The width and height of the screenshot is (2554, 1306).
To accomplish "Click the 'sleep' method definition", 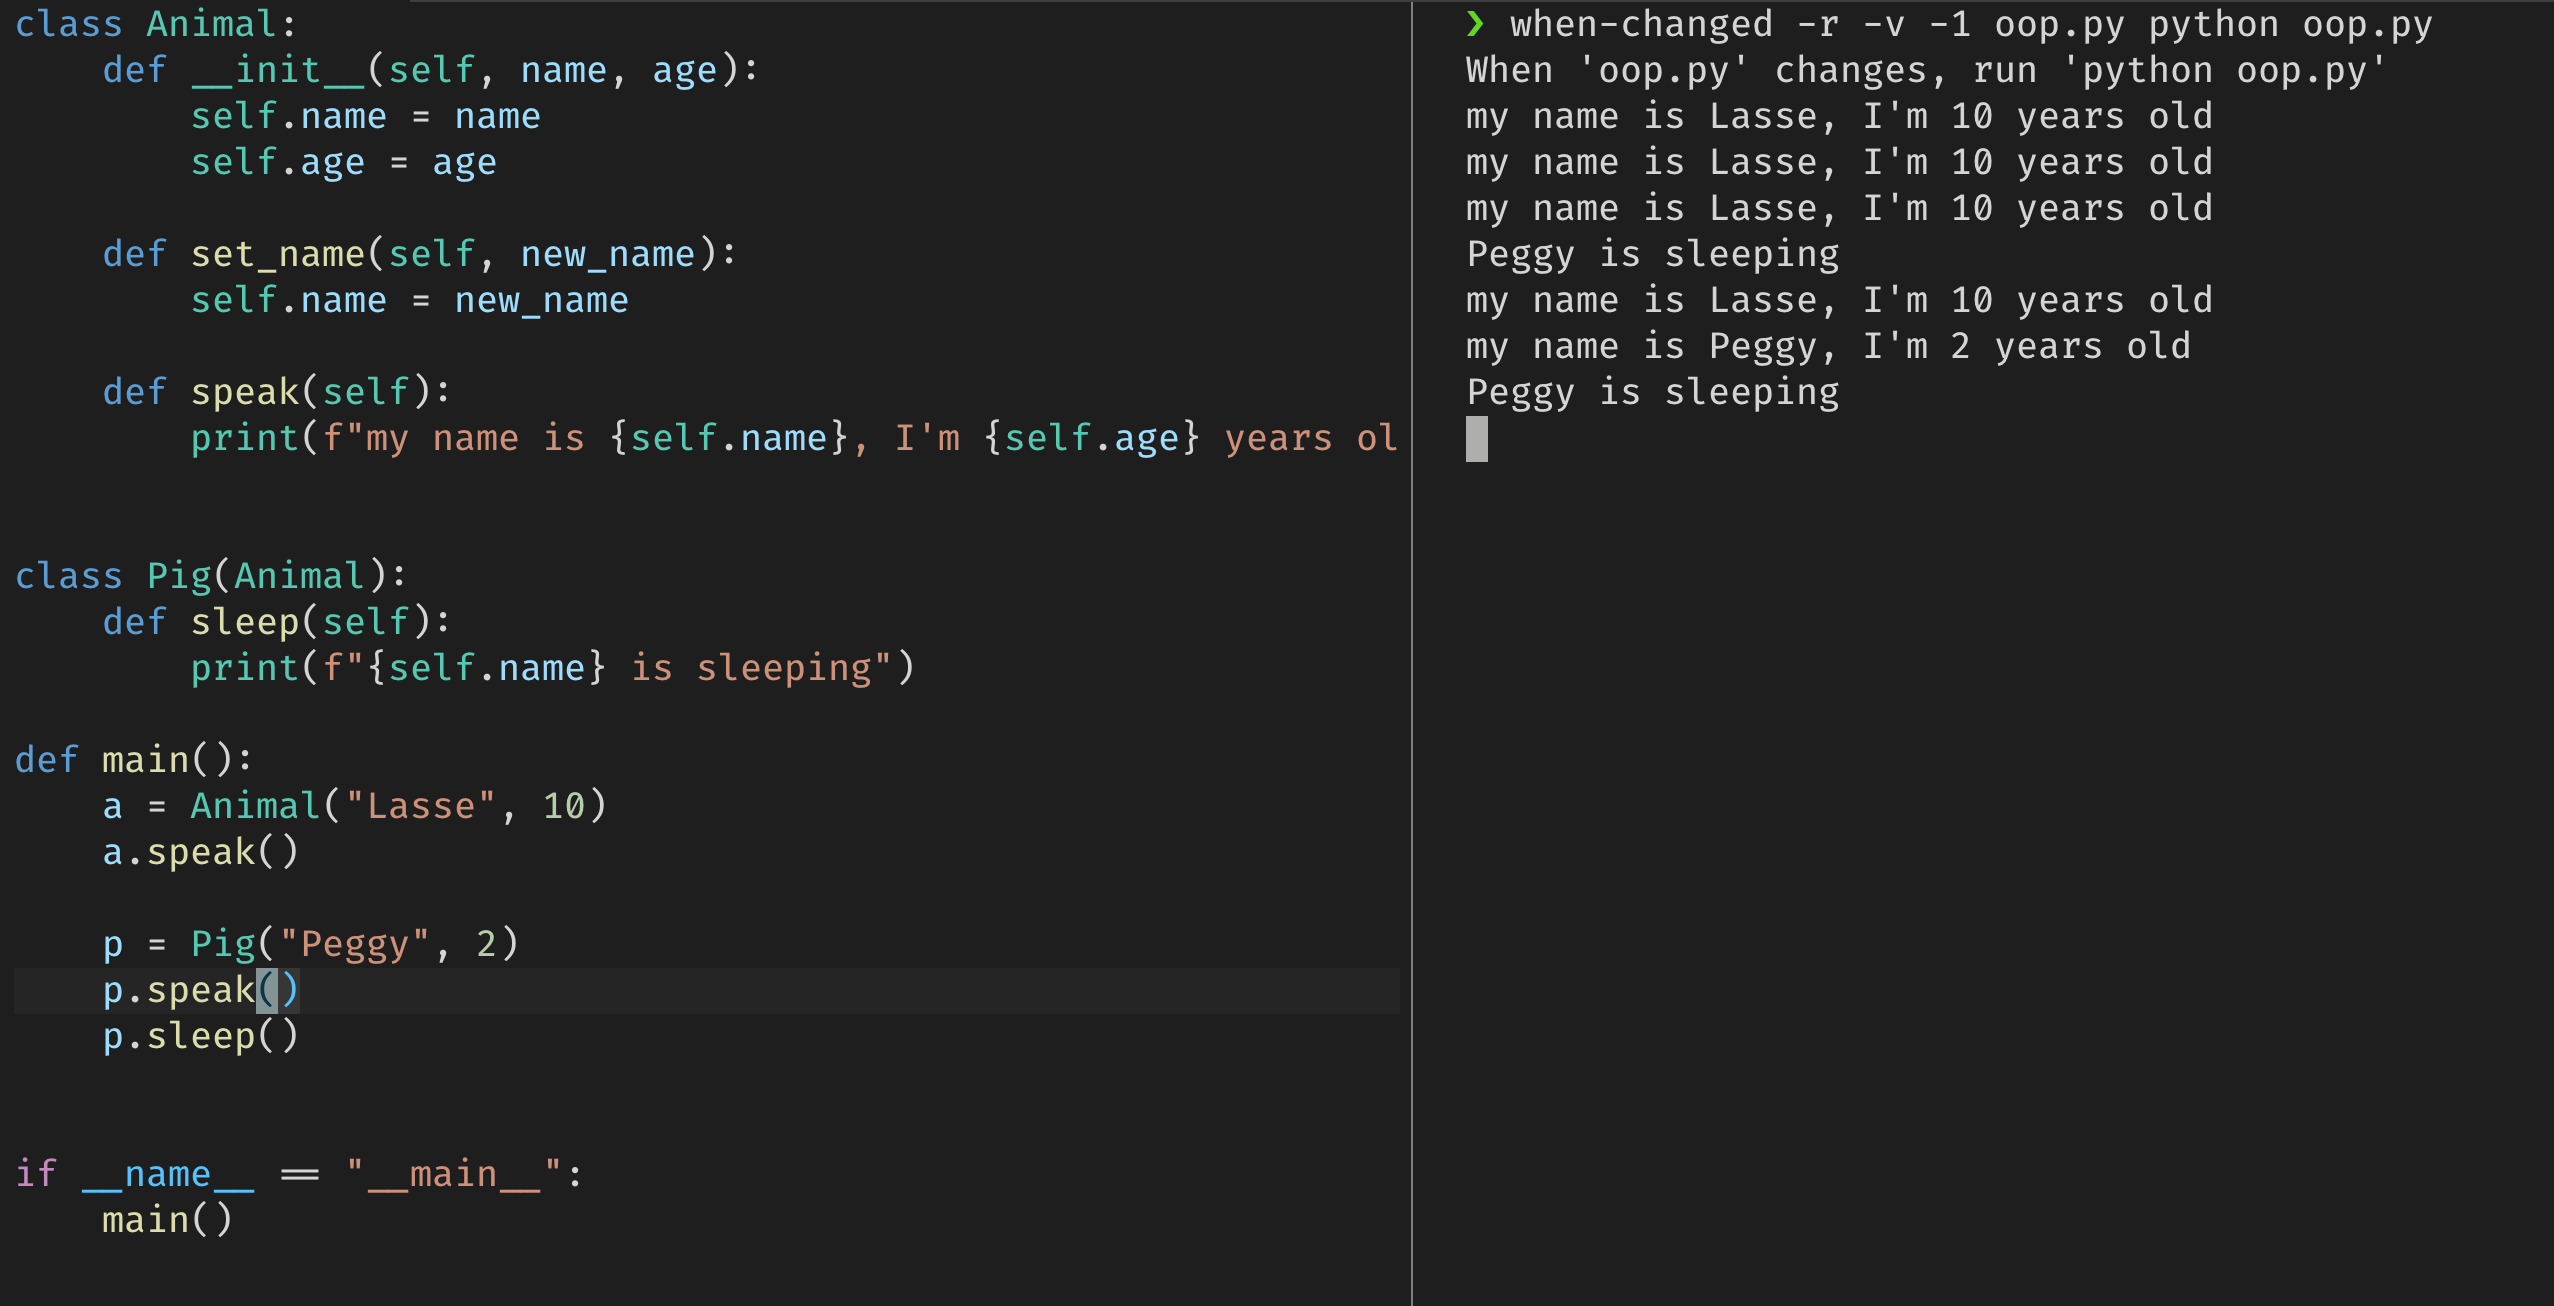I will (x=277, y=622).
